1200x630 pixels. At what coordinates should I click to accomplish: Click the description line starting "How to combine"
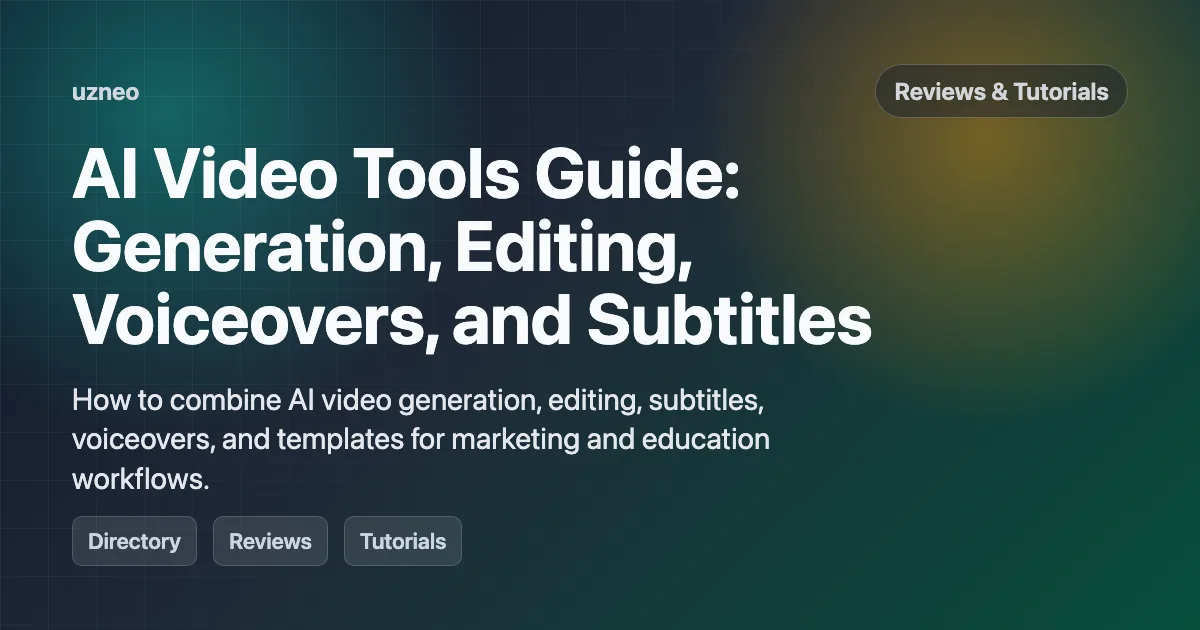(x=419, y=402)
